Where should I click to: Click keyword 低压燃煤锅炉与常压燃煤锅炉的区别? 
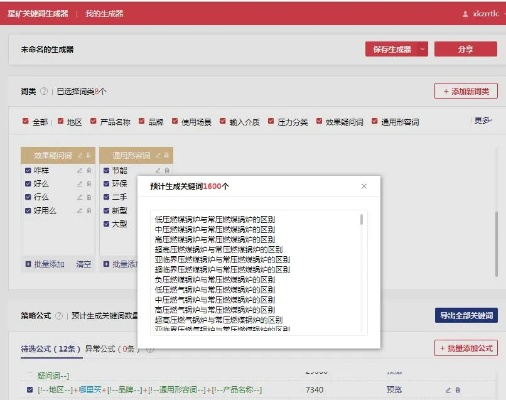pyautogui.click(x=215, y=219)
